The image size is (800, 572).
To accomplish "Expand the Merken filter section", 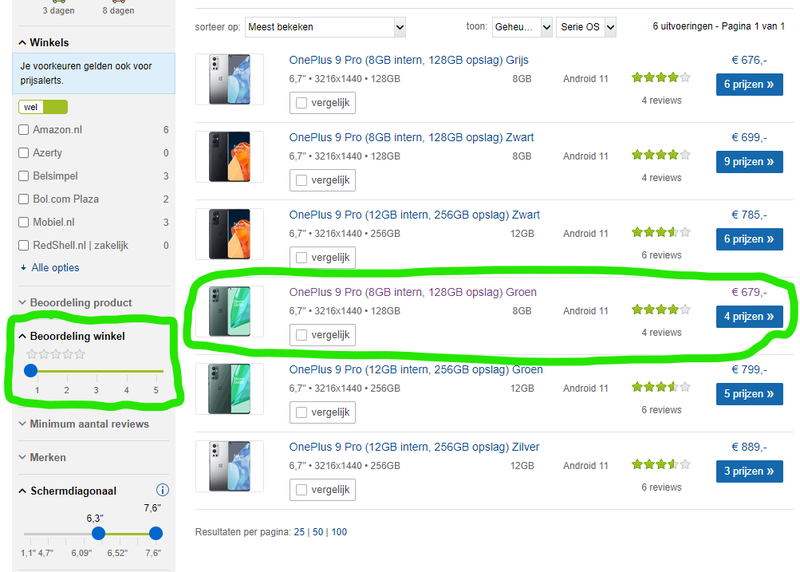I will pyautogui.click(x=42, y=457).
